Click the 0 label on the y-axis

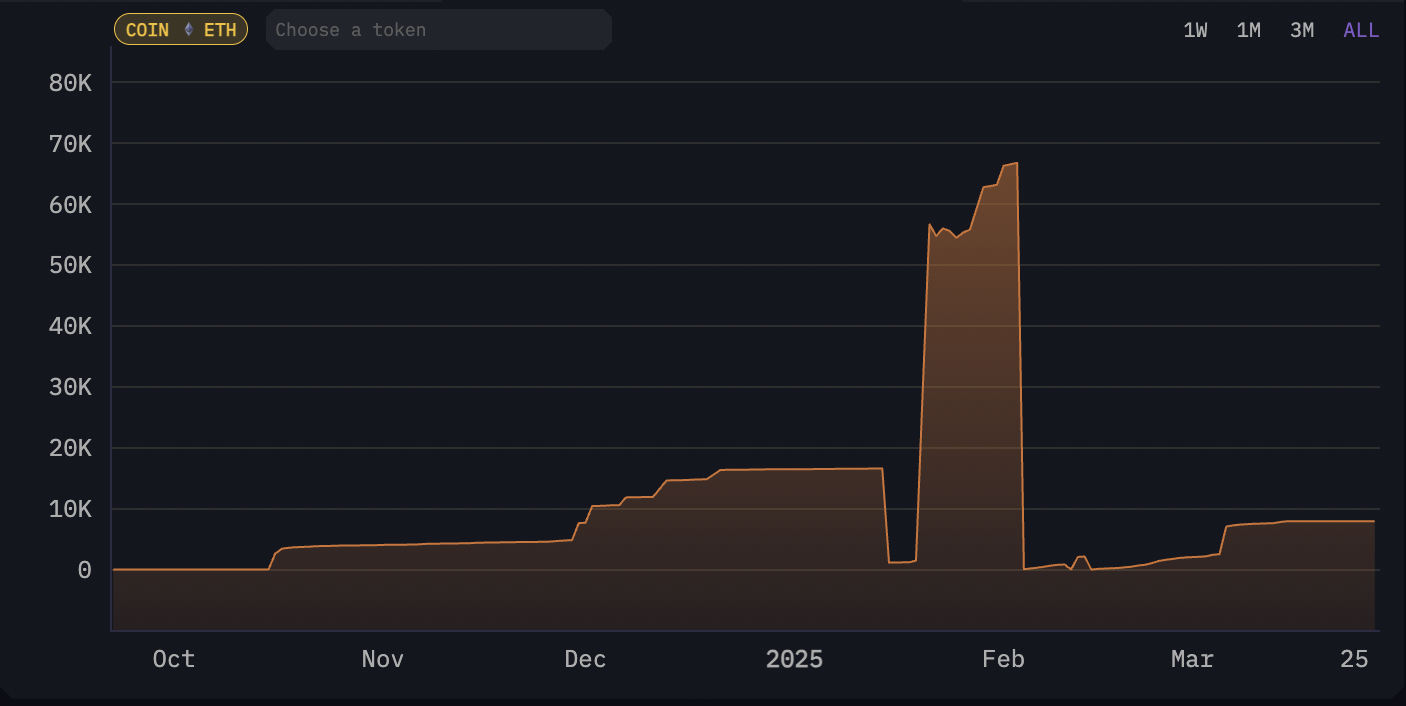coord(84,570)
